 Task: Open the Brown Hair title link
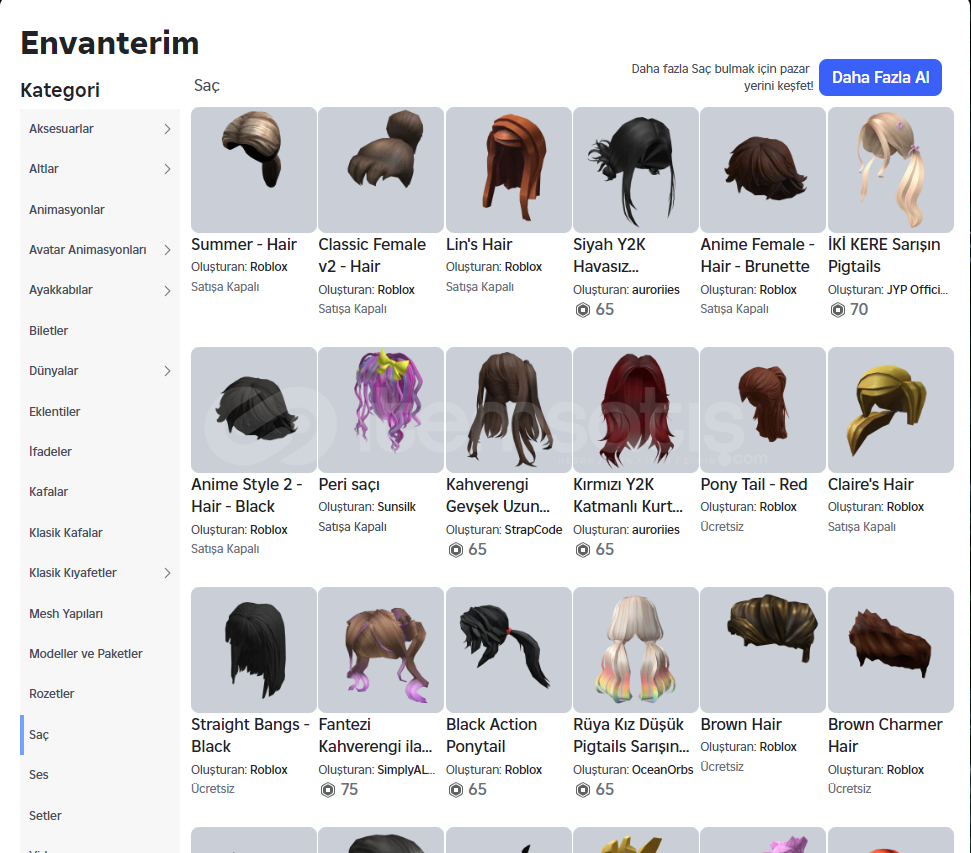pos(741,724)
